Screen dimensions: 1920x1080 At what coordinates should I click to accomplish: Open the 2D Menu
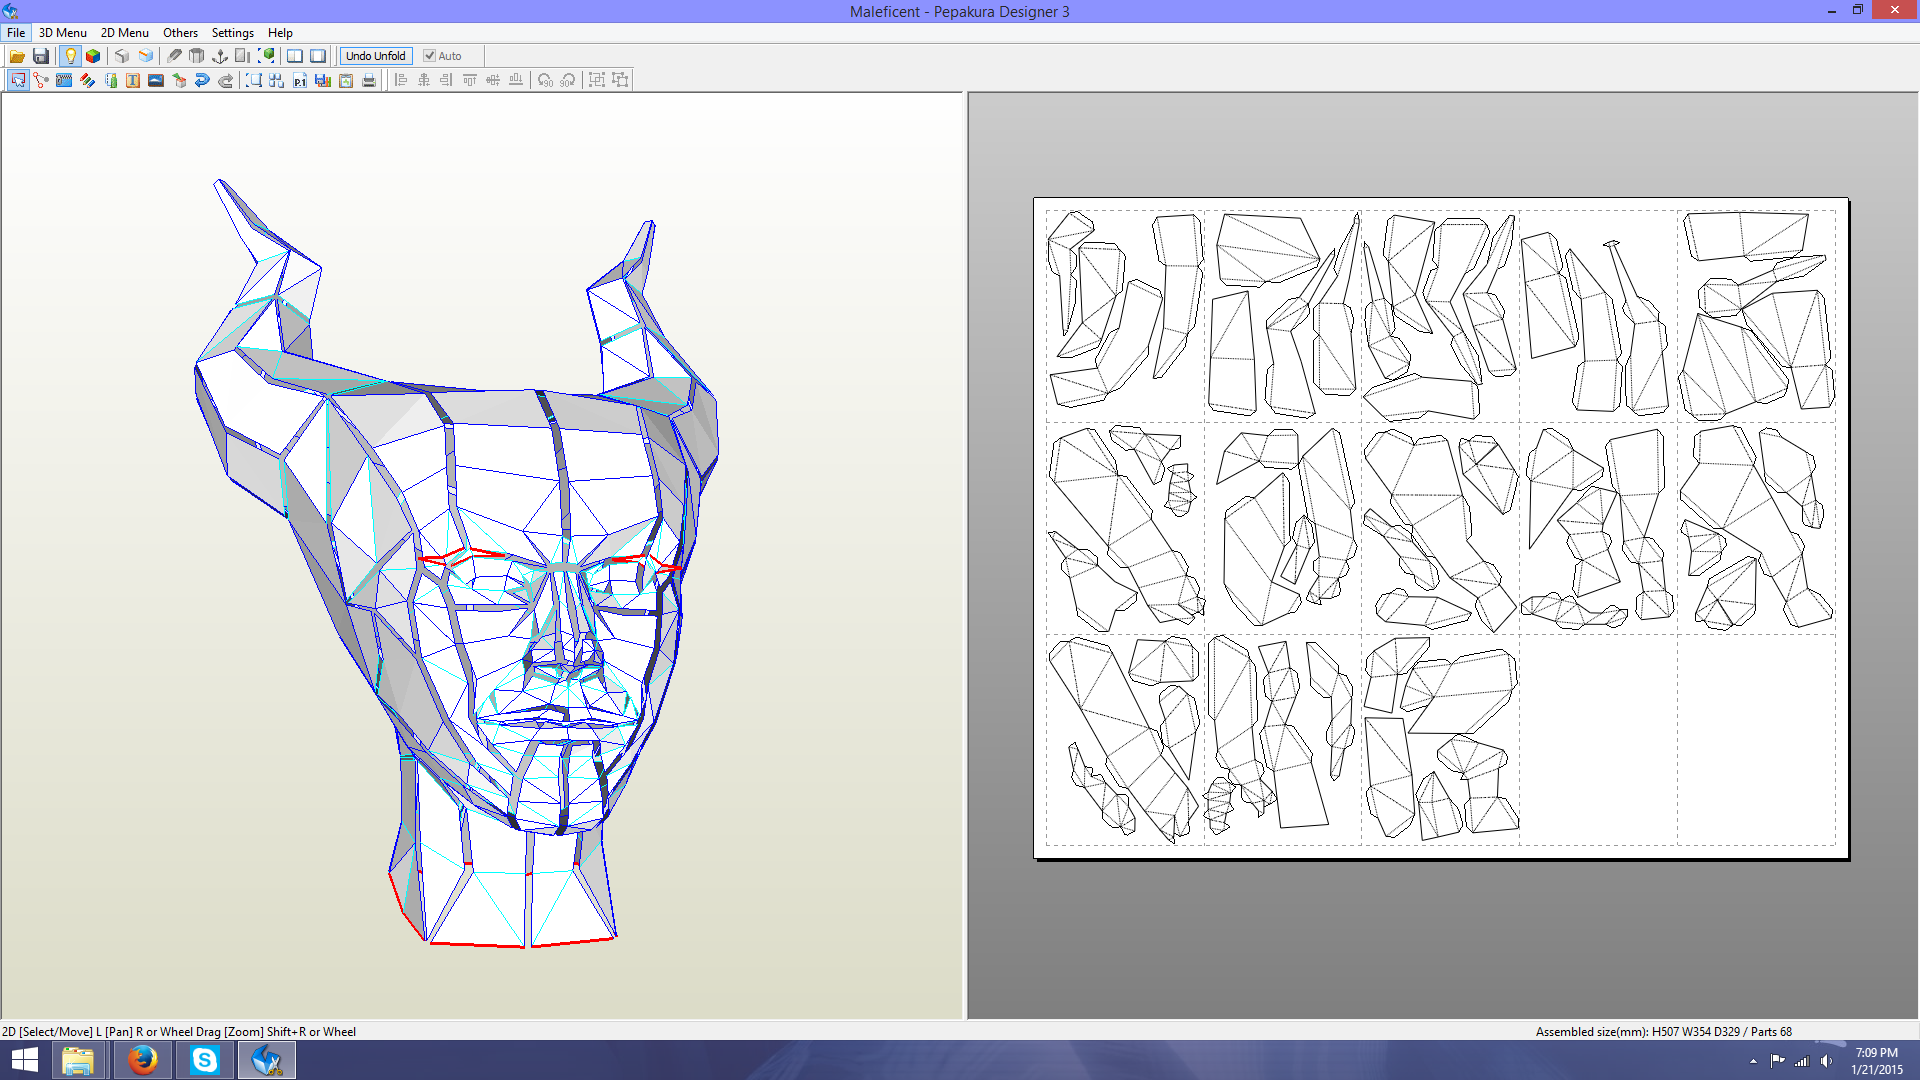[125, 33]
